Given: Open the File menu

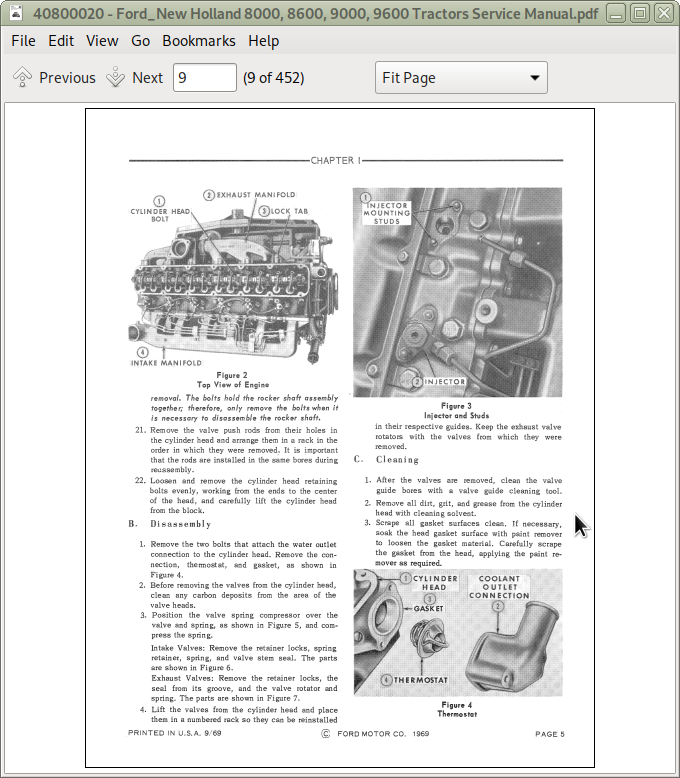Looking at the screenshot, I should click(23, 41).
